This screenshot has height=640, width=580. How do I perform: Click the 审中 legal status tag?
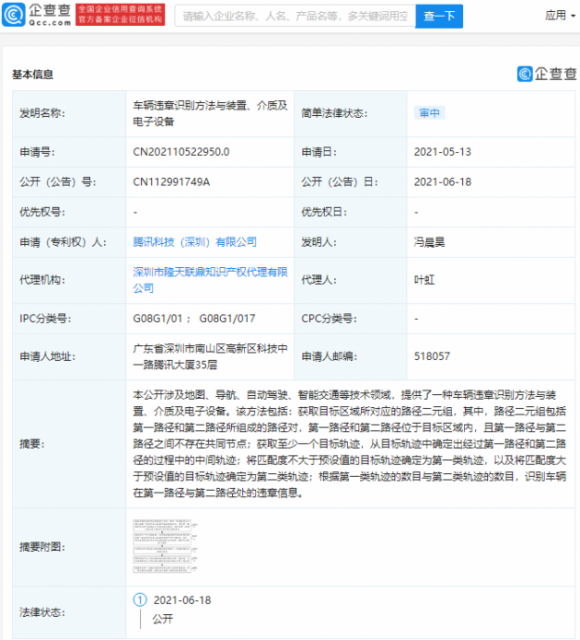tap(429, 113)
